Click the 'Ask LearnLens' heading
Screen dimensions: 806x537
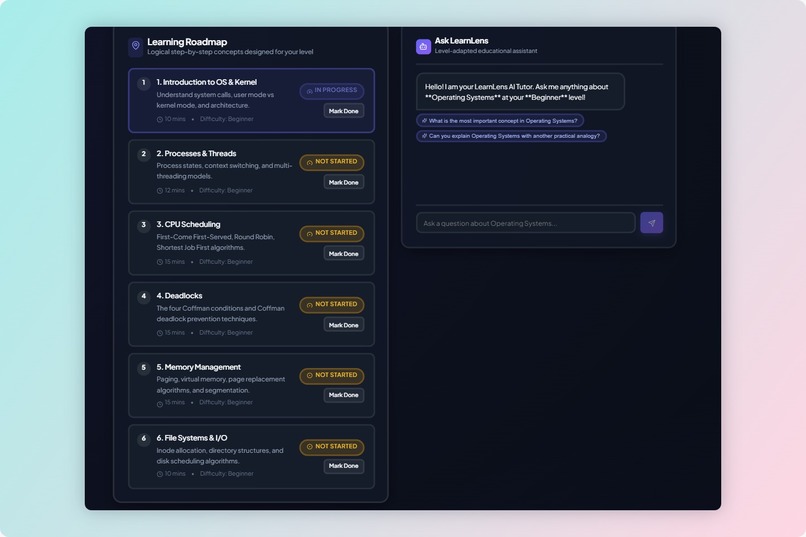pos(462,41)
